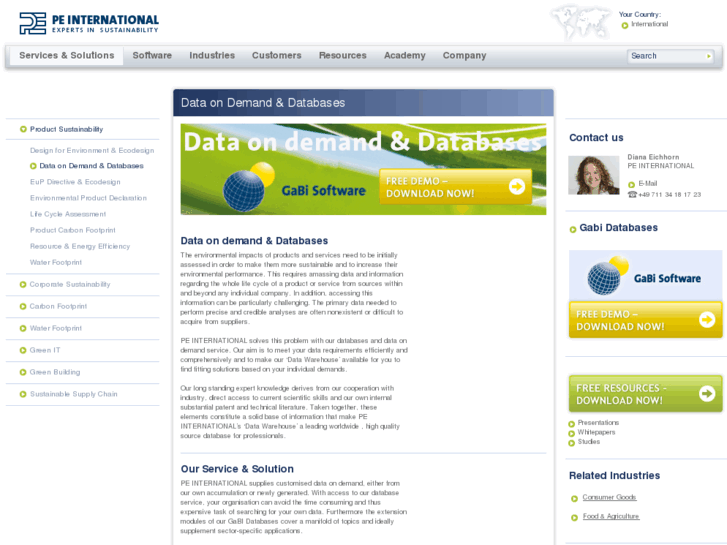Screen dimensions: 727x545
Task: Open the Industries menu
Action: coord(212,55)
